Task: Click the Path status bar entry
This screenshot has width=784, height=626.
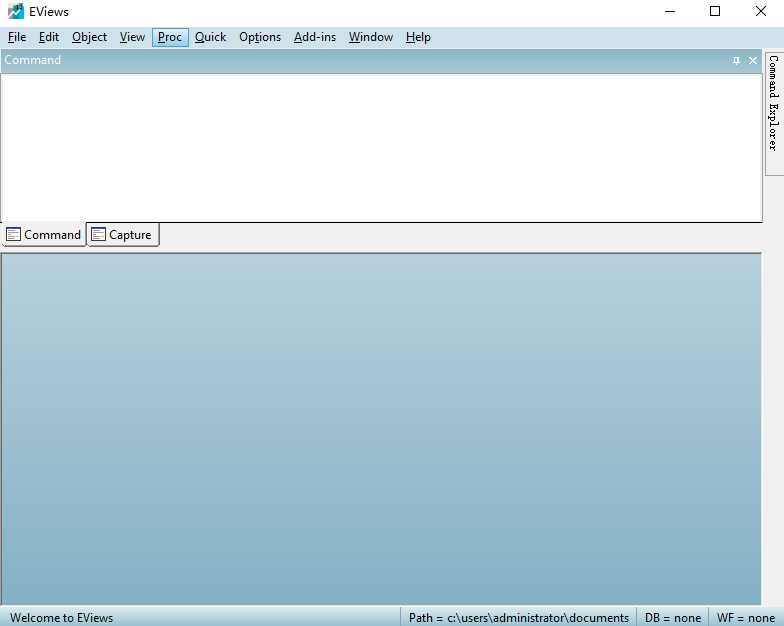Action: [x=518, y=618]
